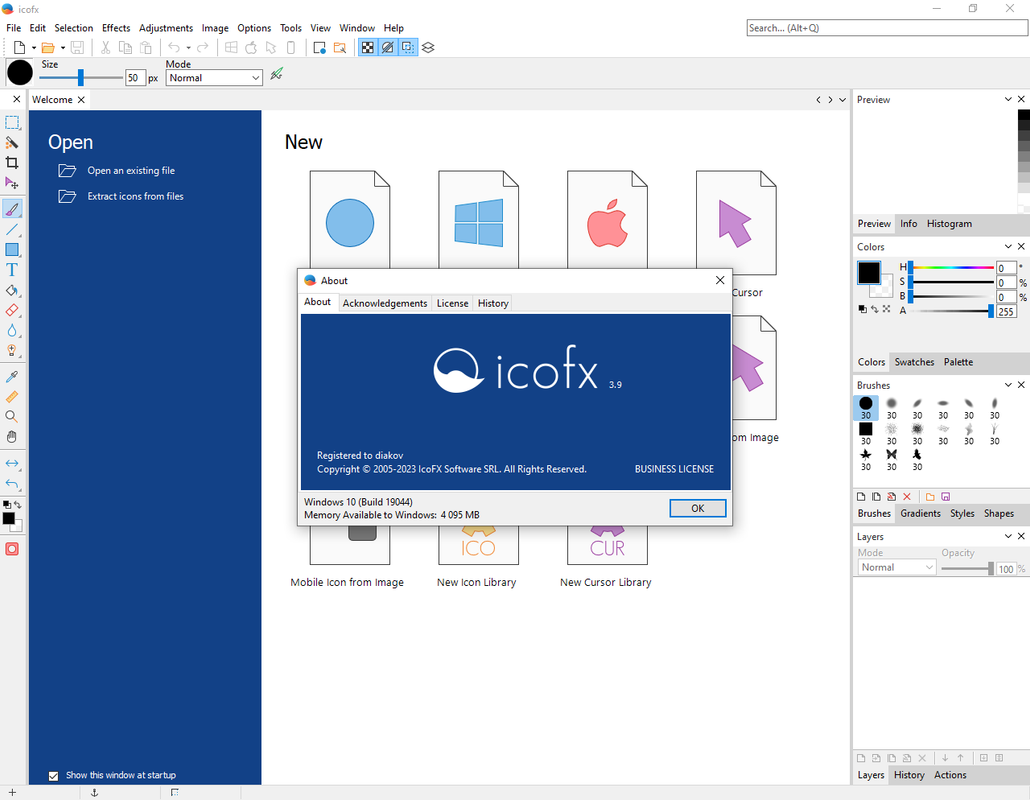Viewport: 1030px width, 800px height.
Task: Select the Text tool
Action: 12,270
